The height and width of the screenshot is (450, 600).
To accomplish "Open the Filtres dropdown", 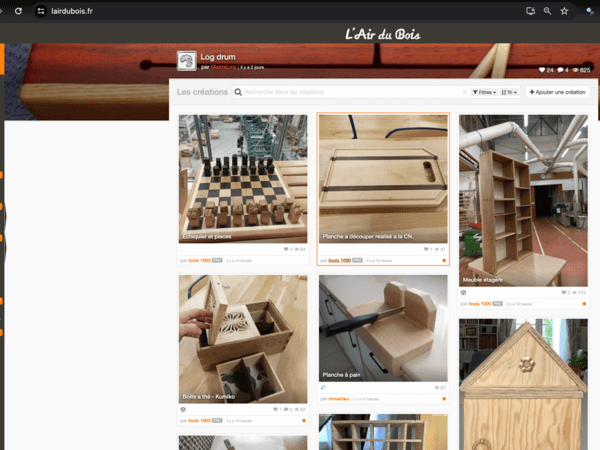I will point(483,92).
